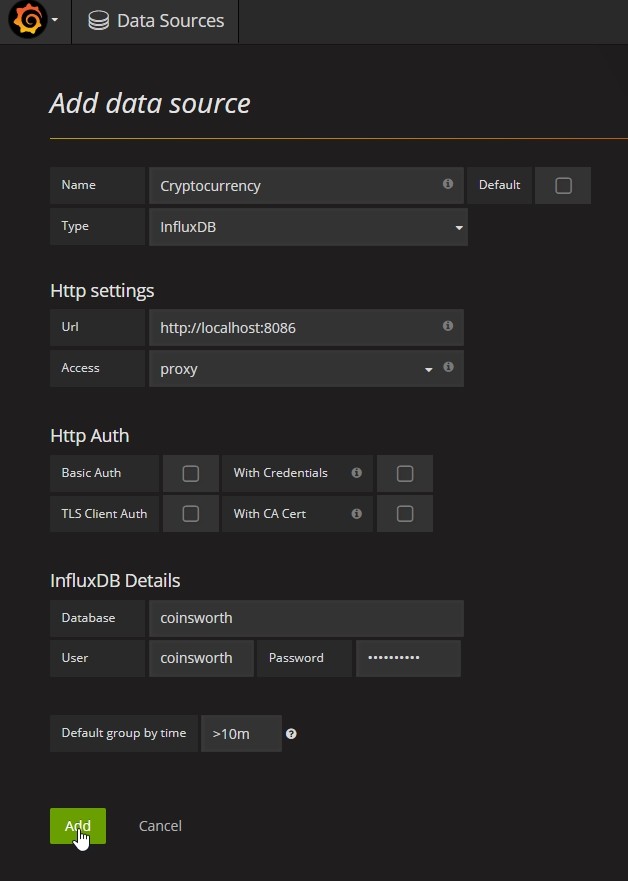Enable the Default data source checkbox
Screen dimensions: 628x881
563,185
